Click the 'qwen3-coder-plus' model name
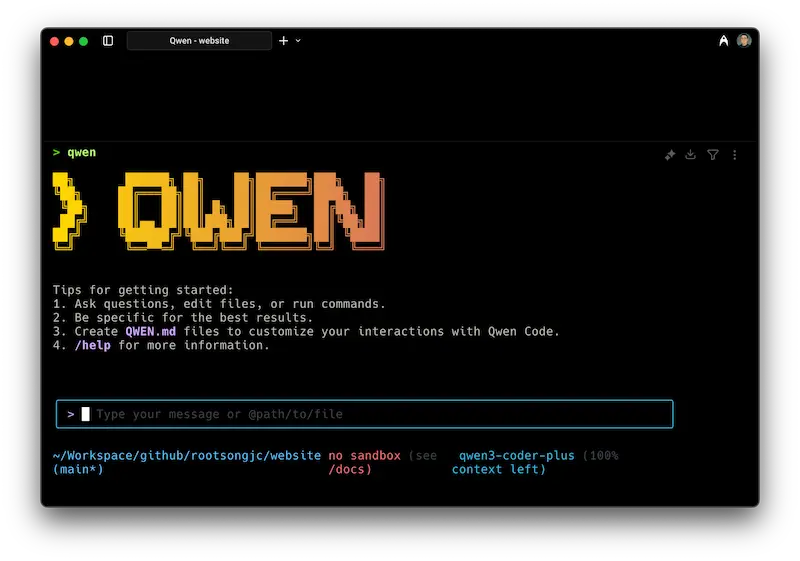 coord(516,455)
